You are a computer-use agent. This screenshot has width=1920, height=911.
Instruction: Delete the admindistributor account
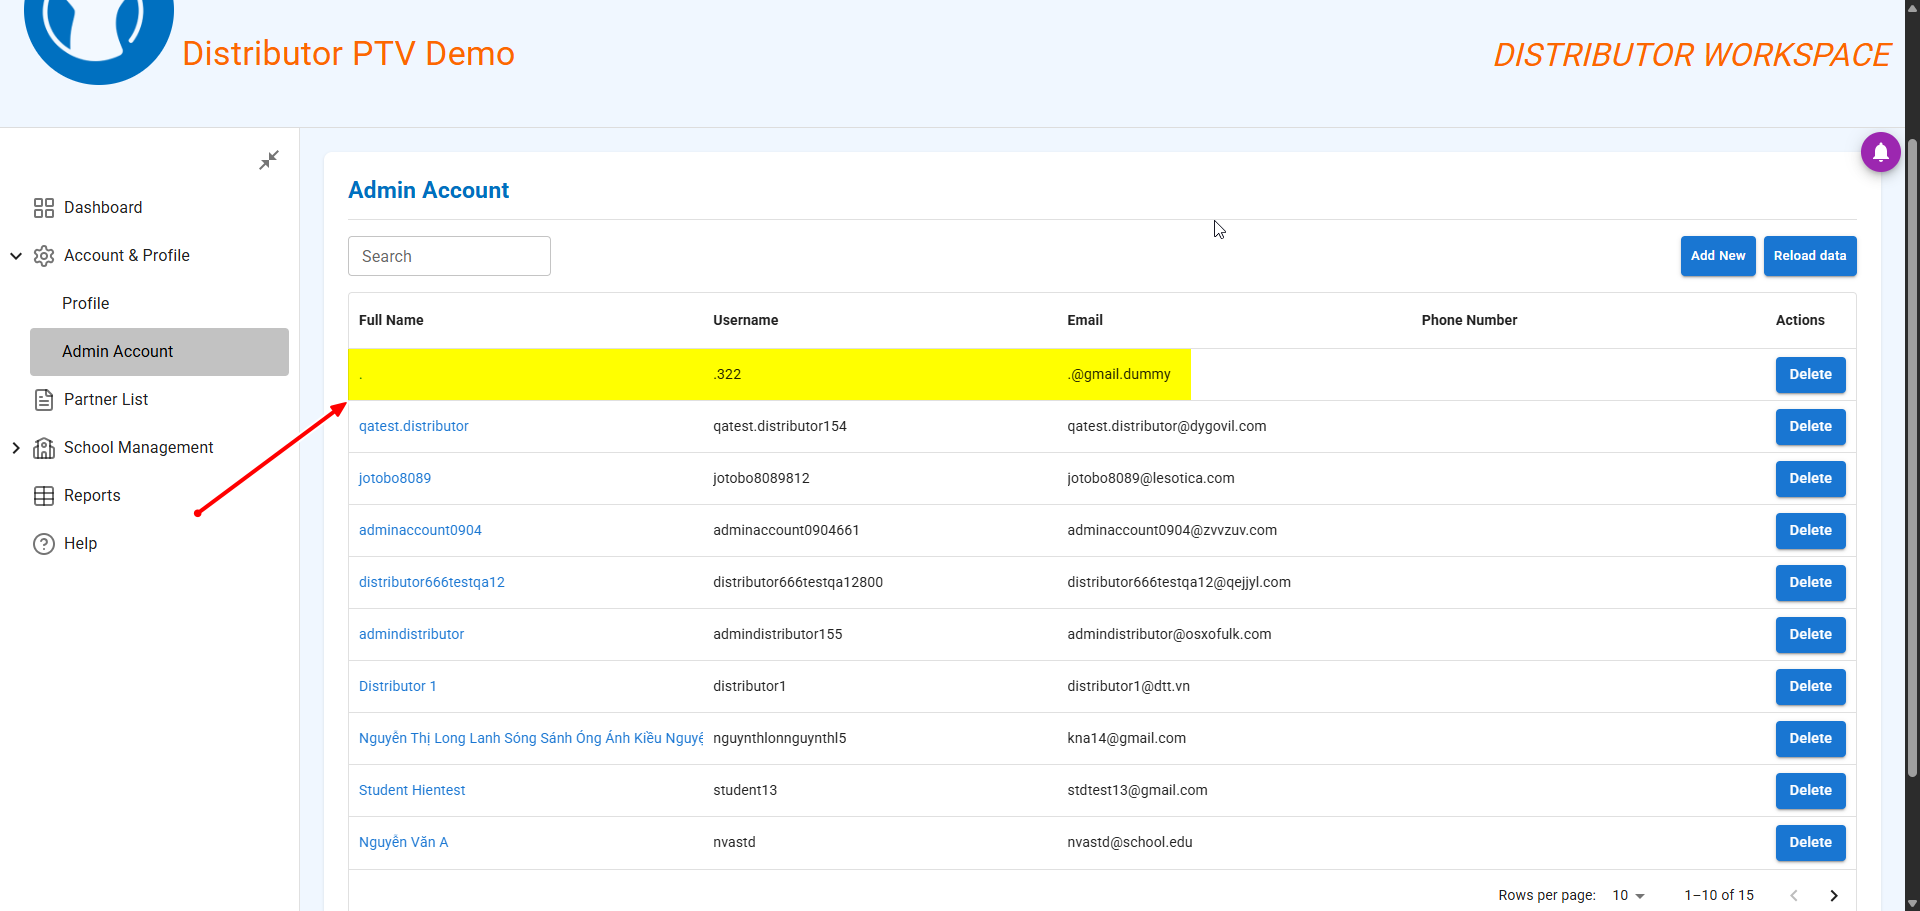1810,635
